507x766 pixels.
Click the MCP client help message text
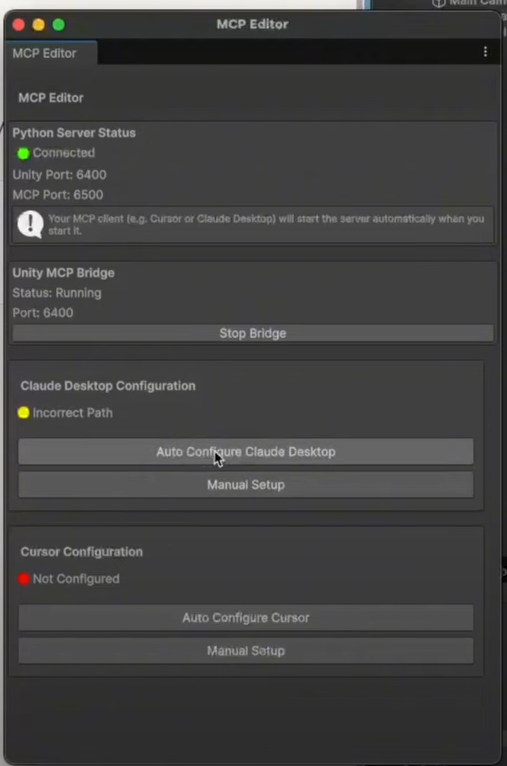pos(266,225)
